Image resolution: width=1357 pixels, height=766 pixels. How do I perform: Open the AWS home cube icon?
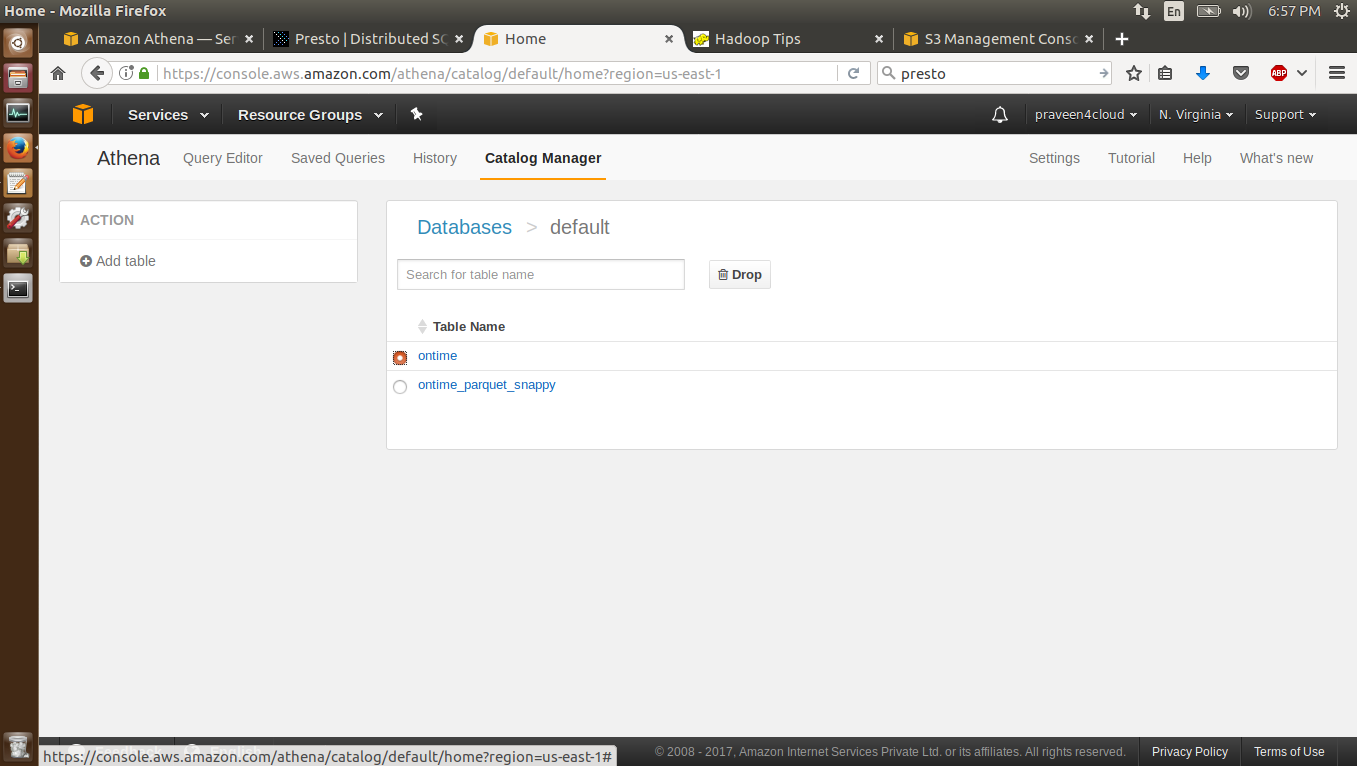pyautogui.click(x=83, y=114)
